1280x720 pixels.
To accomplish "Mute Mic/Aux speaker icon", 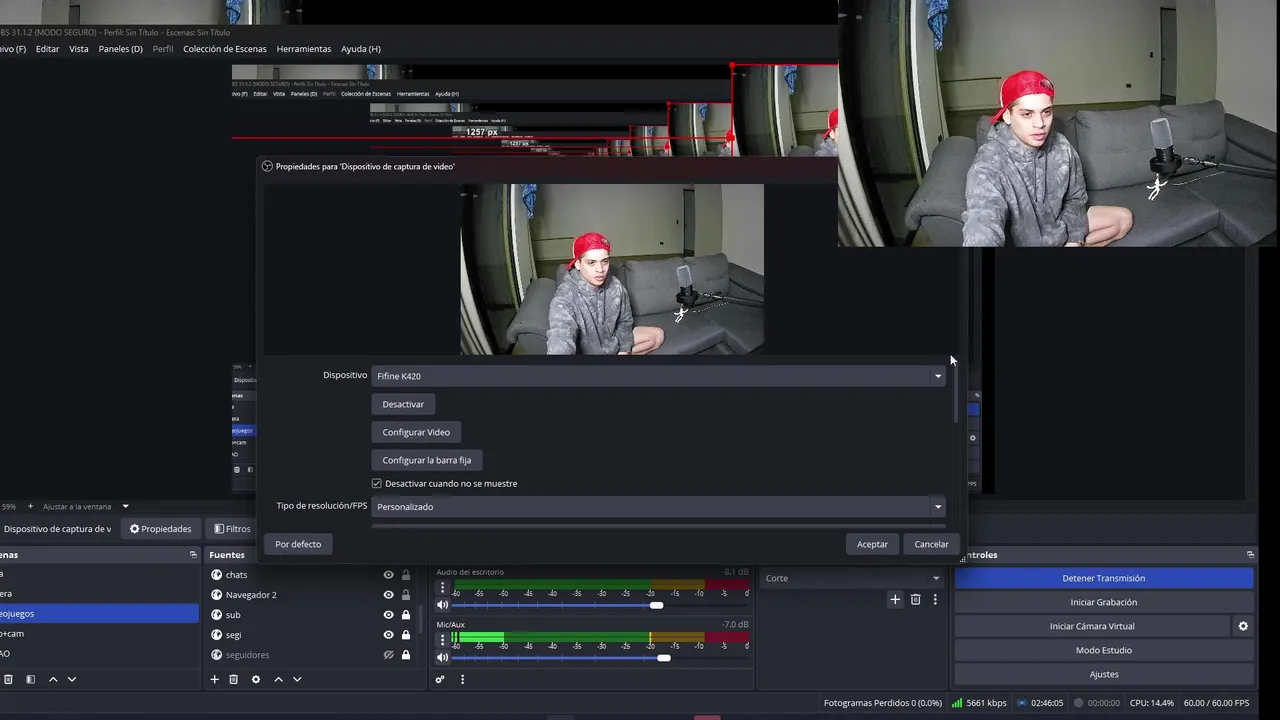I will coord(442,657).
